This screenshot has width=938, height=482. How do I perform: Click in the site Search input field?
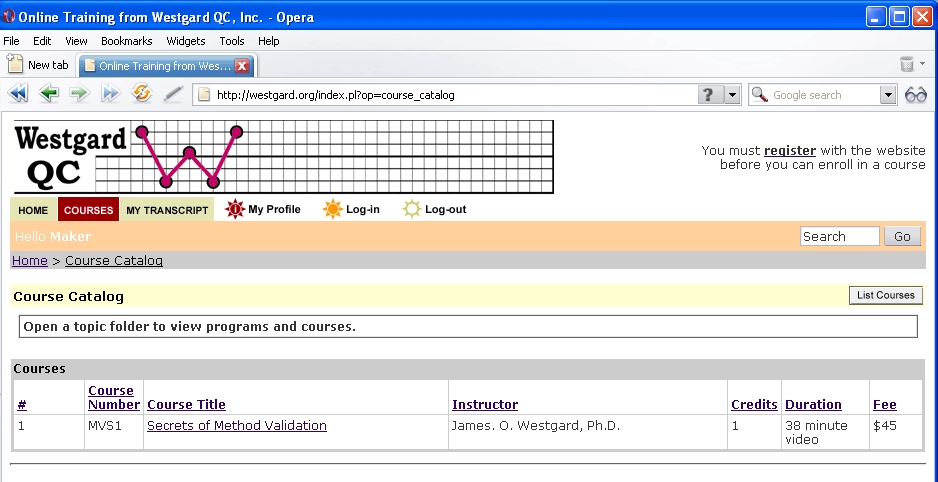839,236
